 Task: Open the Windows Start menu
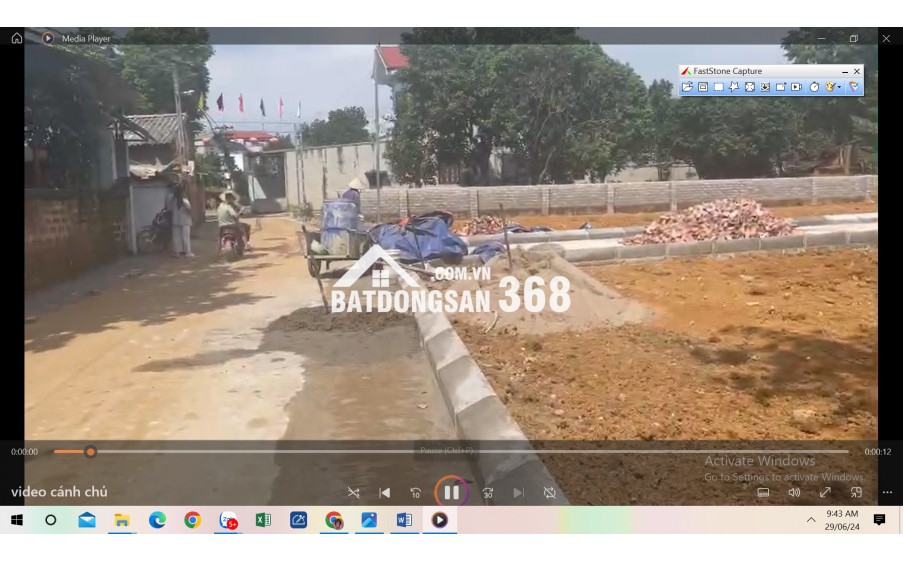click(17, 520)
